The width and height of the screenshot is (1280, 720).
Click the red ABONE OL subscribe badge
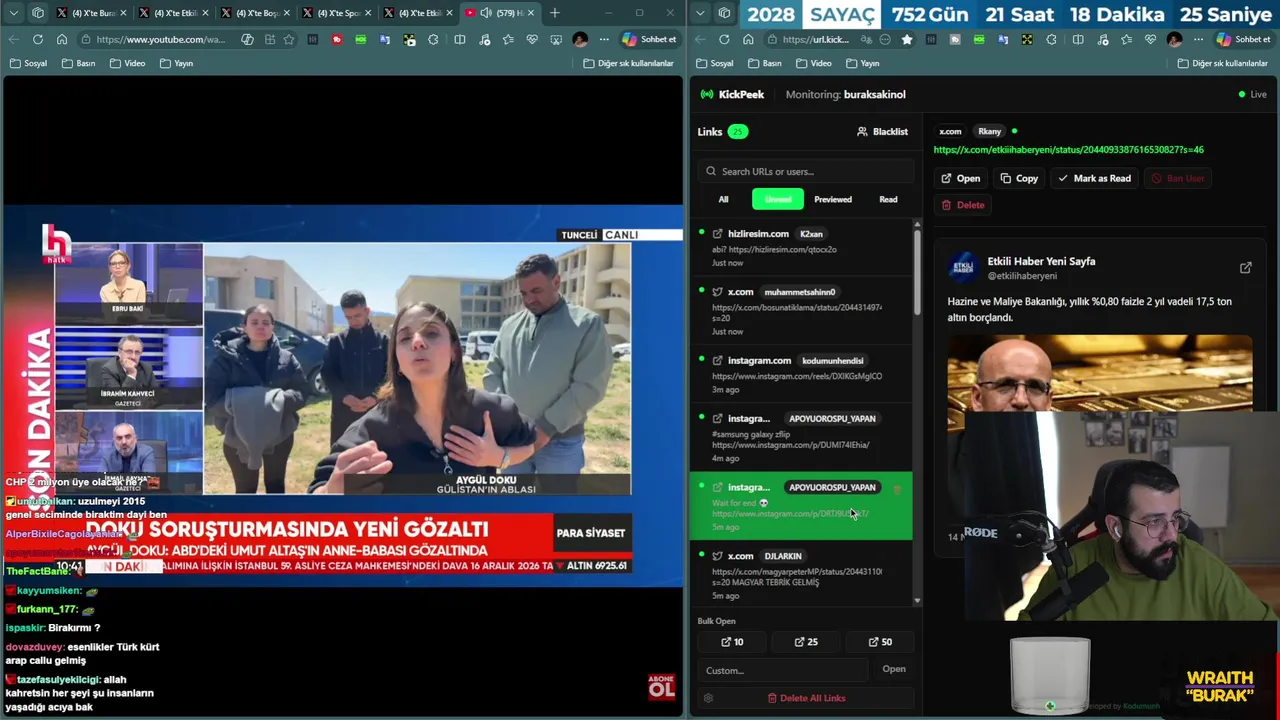coord(661,686)
